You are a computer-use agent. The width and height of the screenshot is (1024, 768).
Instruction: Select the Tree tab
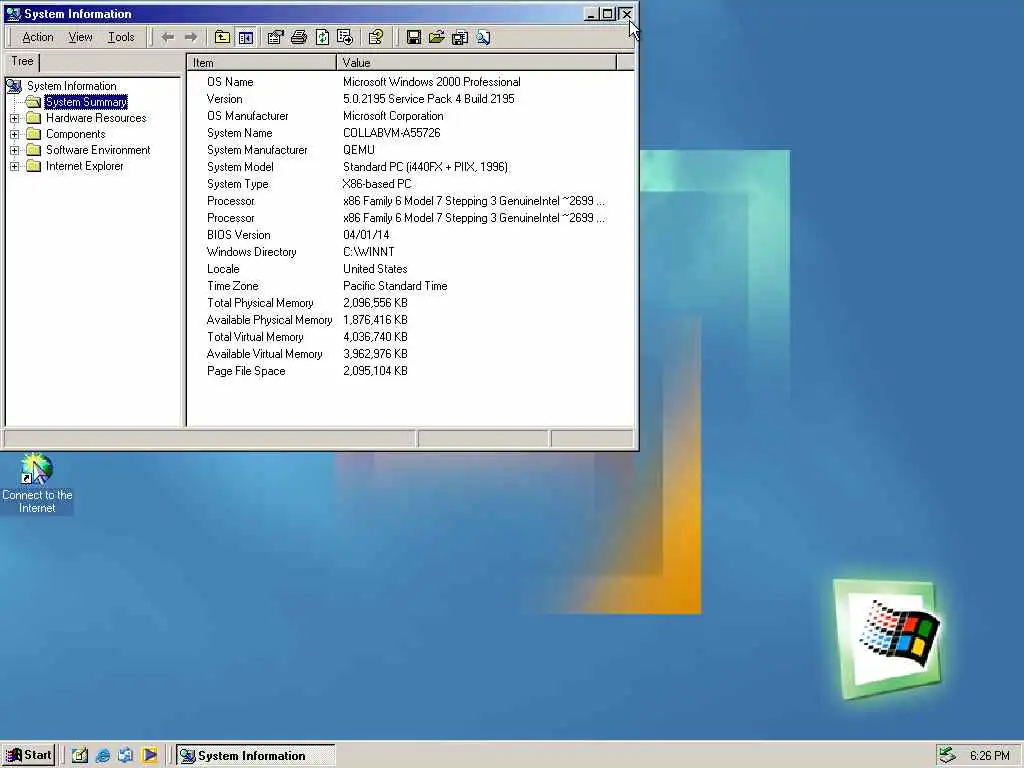[22, 61]
